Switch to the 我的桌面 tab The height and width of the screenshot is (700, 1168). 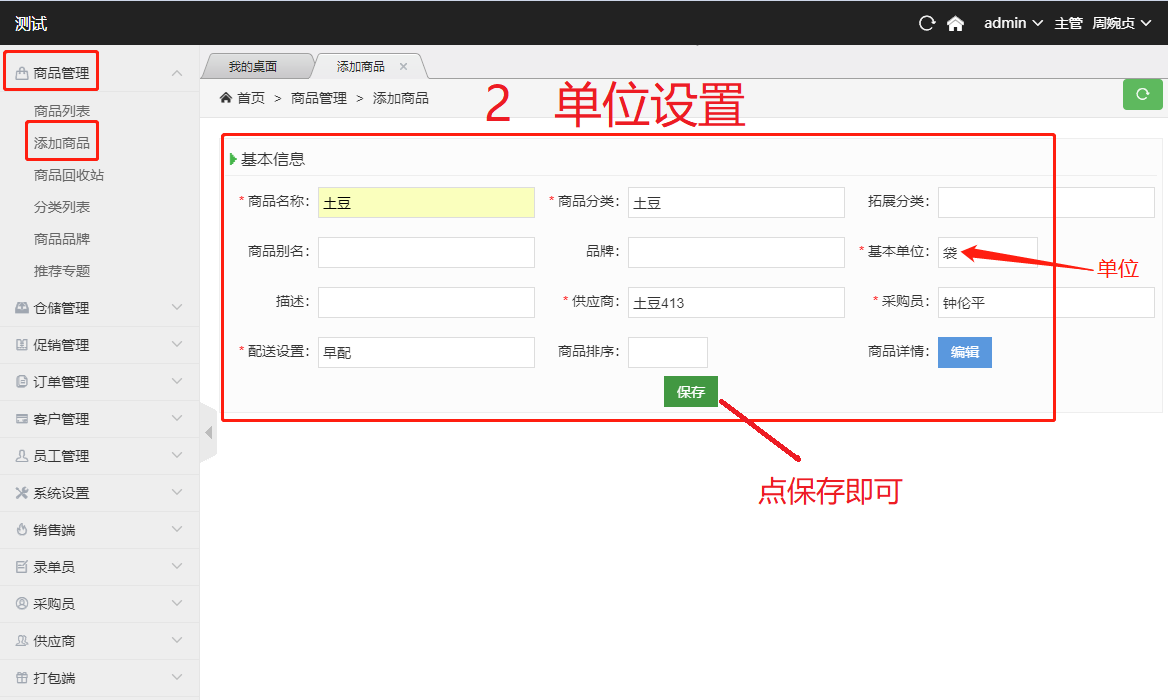click(x=252, y=67)
